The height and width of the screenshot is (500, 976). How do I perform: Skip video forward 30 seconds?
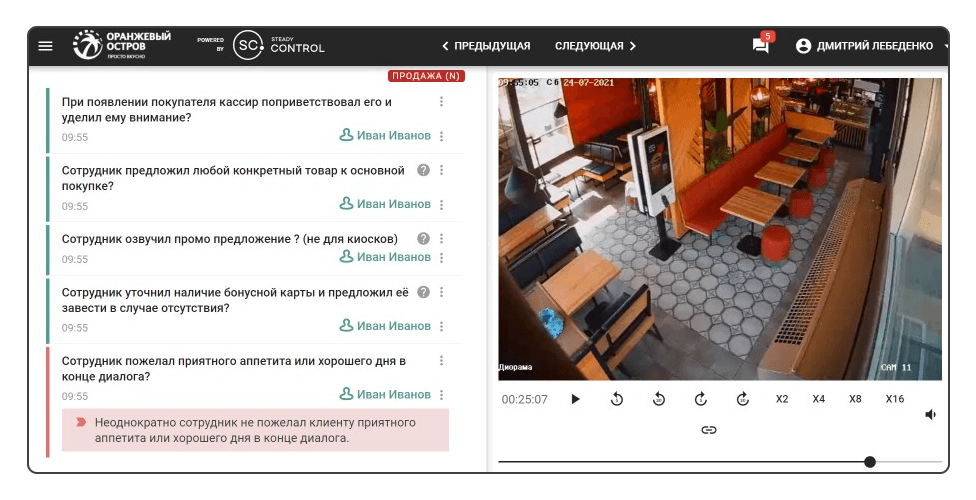point(742,399)
